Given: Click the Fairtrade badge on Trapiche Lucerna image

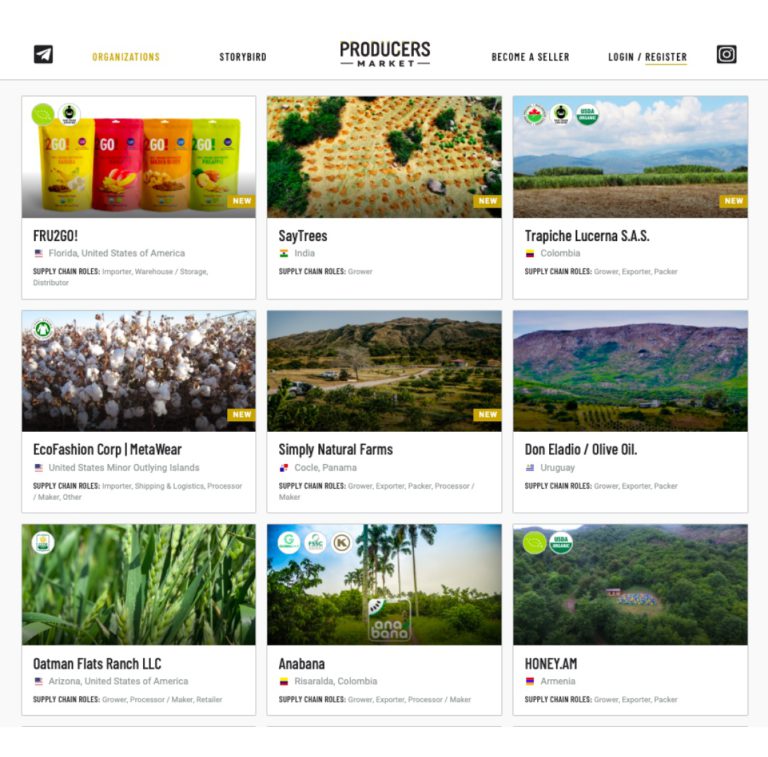Looking at the screenshot, I should tap(560, 115).
